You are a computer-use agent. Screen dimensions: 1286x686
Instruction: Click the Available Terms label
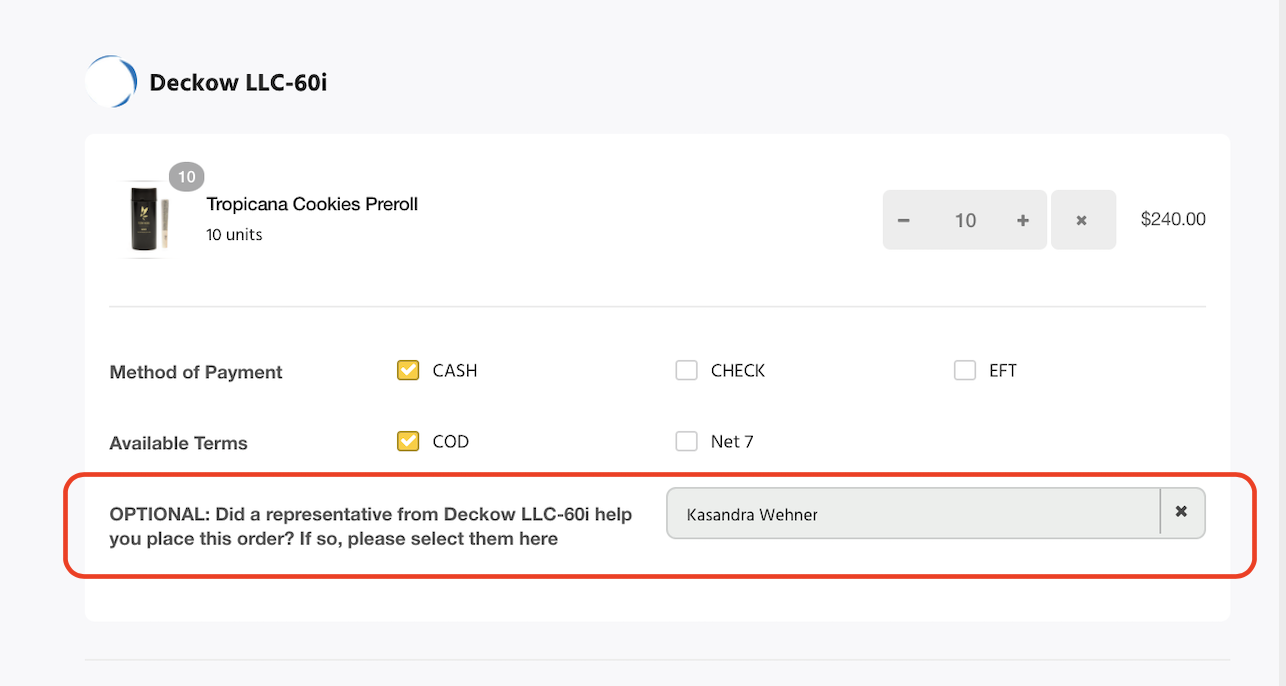tap(178, 443)
